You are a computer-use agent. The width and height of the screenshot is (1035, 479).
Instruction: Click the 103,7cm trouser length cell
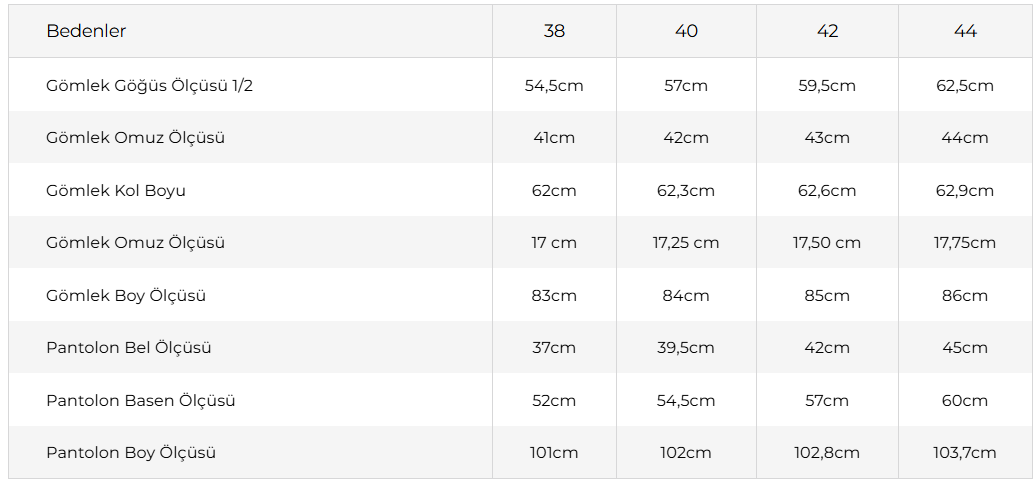[x=965, y=453]
